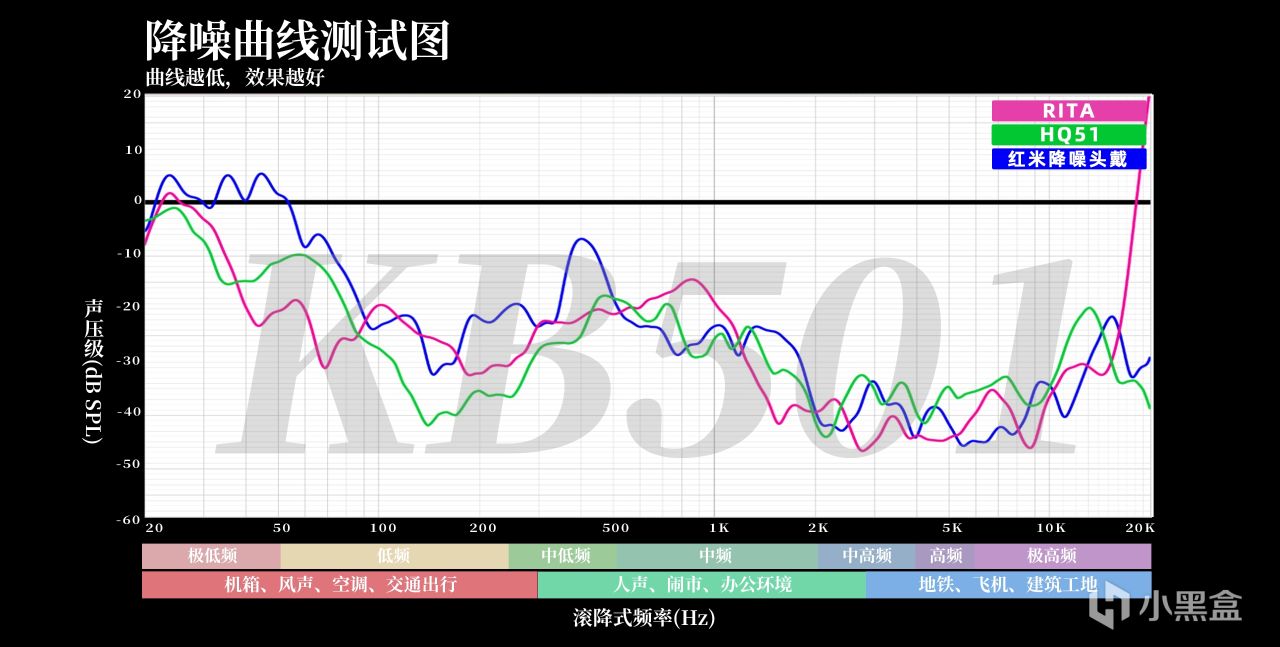Image resolution: width=1280 pixels, height=647 pixels.
Task: Select the 极高频 frequency band
Action: click(x=1063, y=556)
